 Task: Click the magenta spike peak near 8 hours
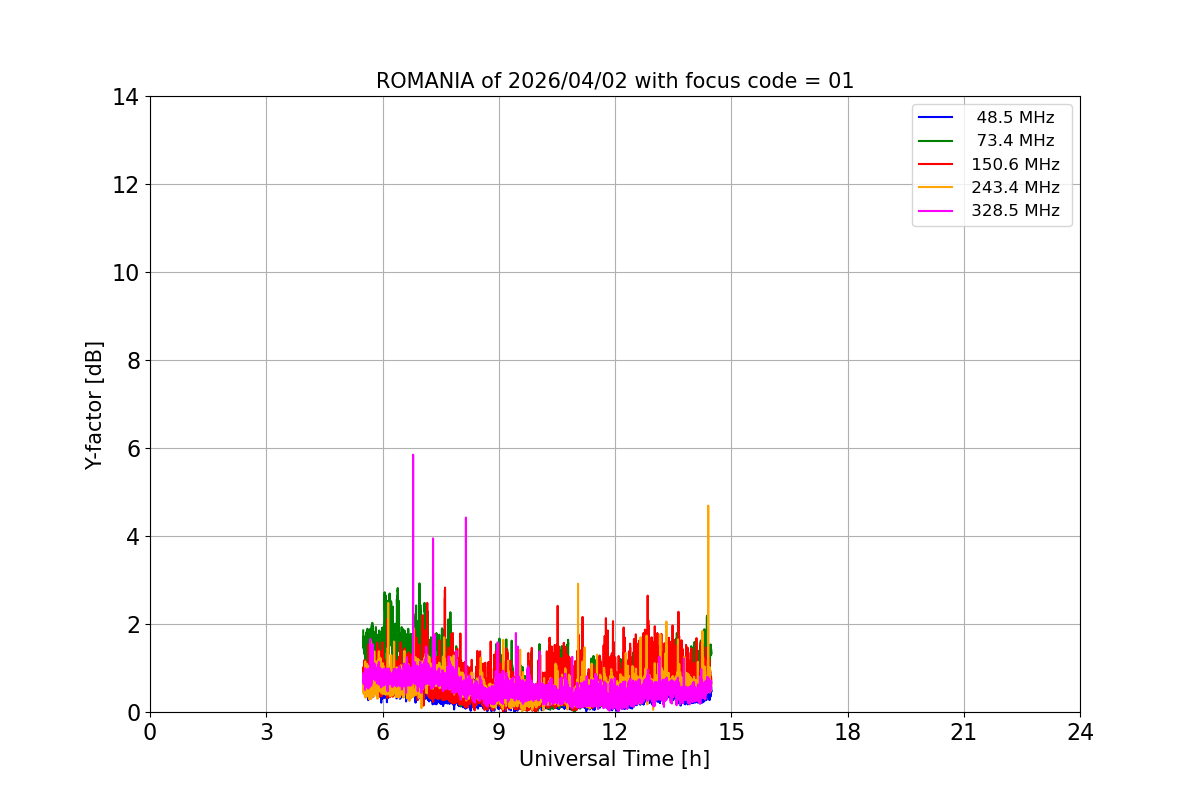466,519
